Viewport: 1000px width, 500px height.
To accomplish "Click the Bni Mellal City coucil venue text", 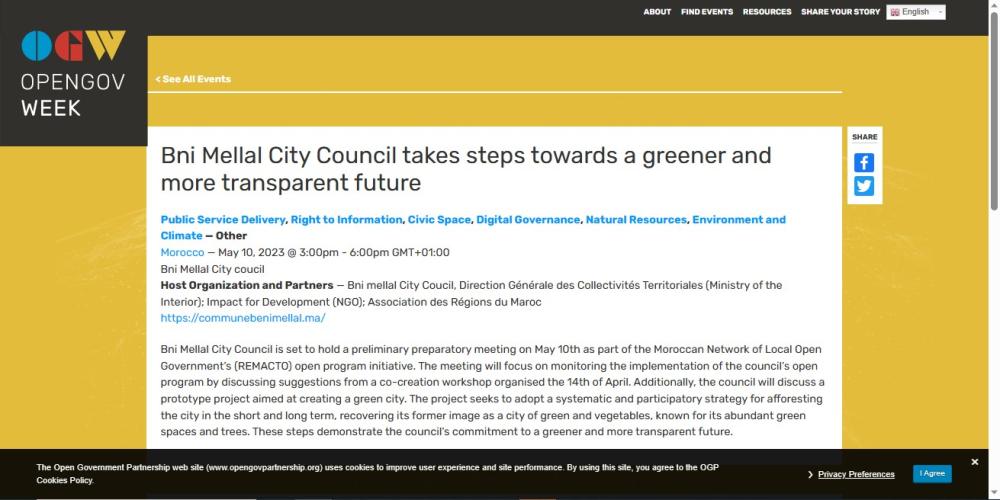I will point(212,269).
